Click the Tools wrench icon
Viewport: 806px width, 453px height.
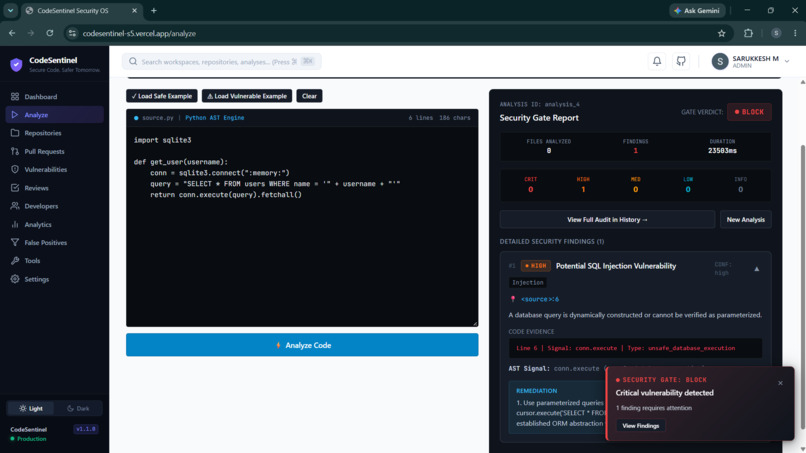coord(15,261)
